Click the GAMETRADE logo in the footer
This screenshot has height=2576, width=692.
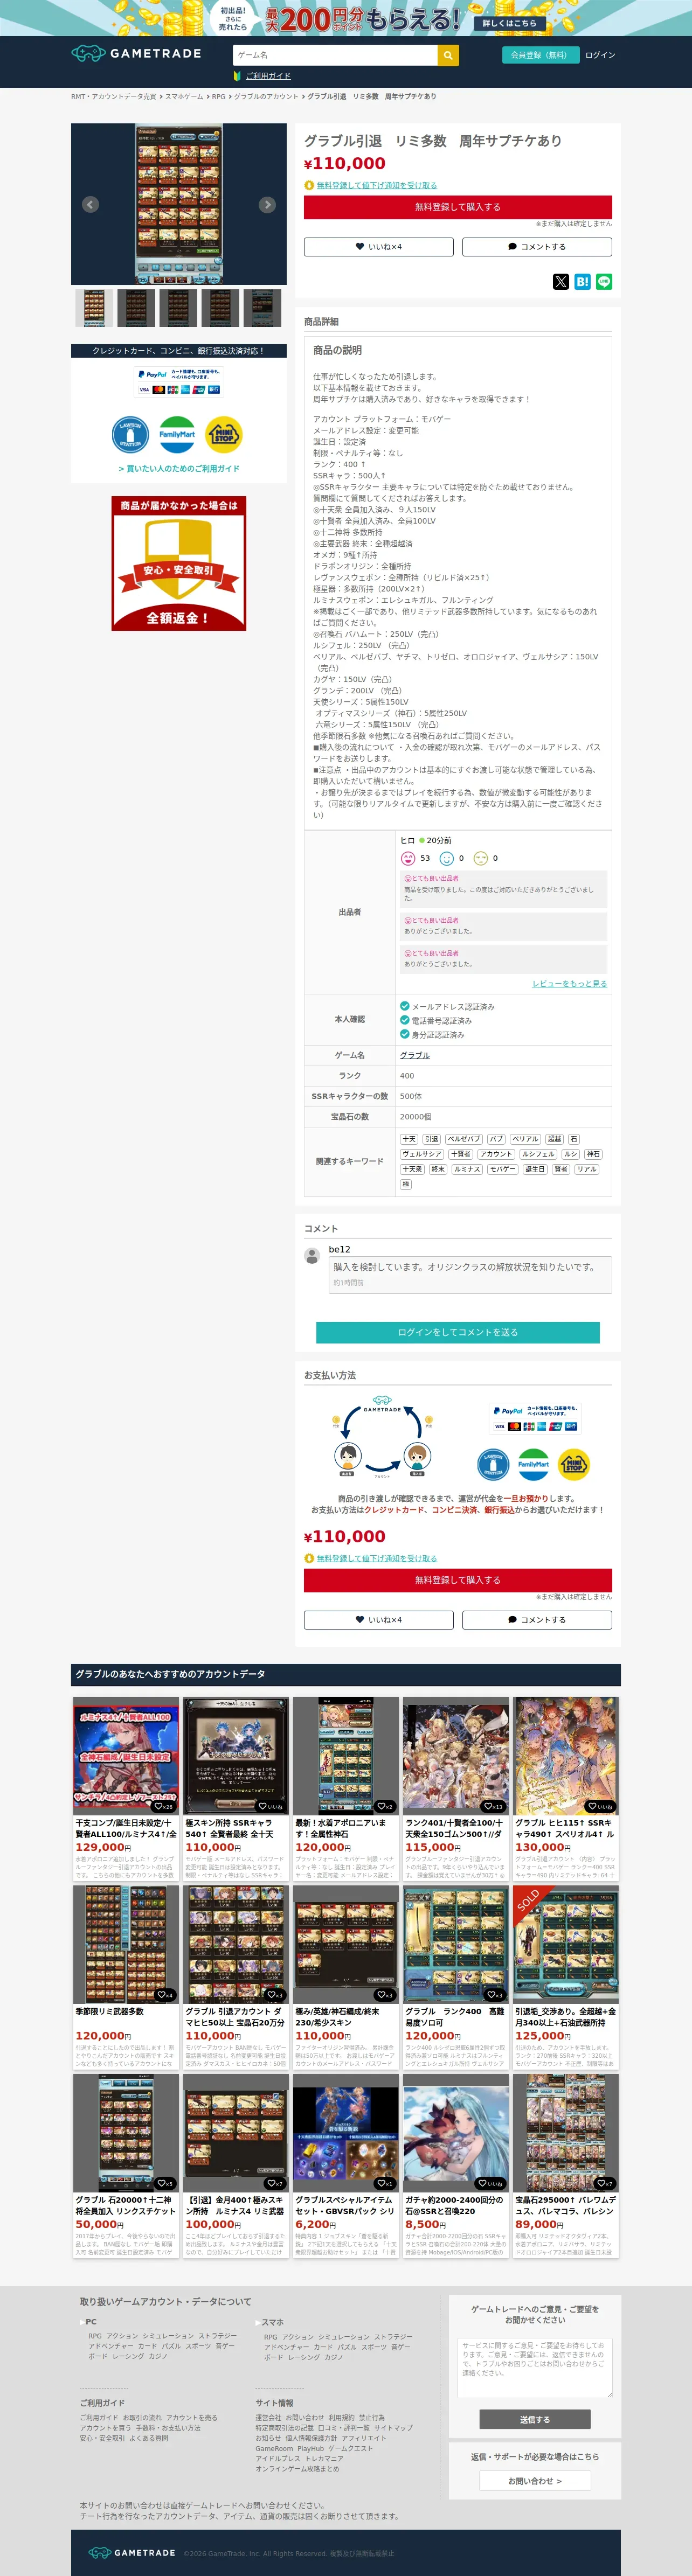(131, 2552)
